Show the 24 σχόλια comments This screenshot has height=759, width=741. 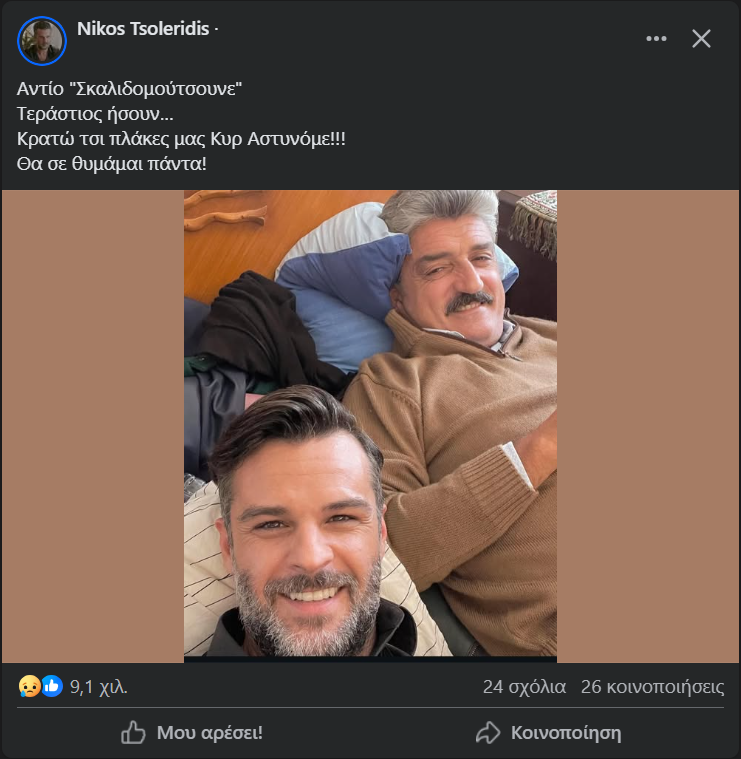524,687
